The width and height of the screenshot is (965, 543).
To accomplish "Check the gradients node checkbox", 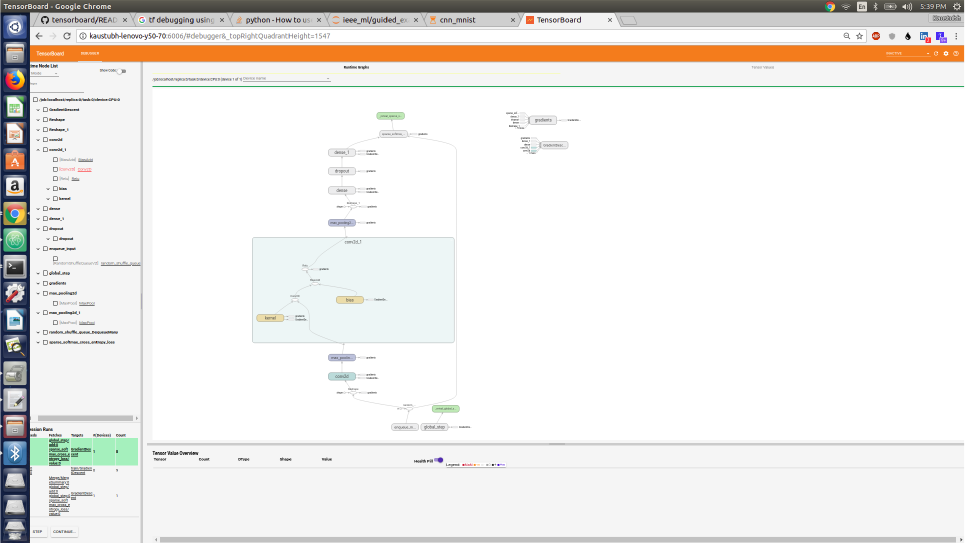I will point(45,283).
